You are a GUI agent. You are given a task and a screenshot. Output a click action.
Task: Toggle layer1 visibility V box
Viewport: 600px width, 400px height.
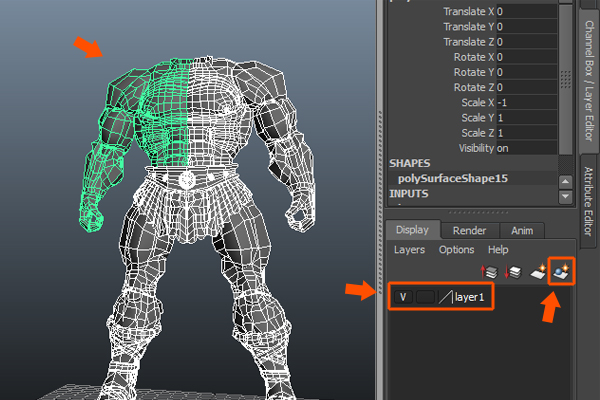pos(403,297)
